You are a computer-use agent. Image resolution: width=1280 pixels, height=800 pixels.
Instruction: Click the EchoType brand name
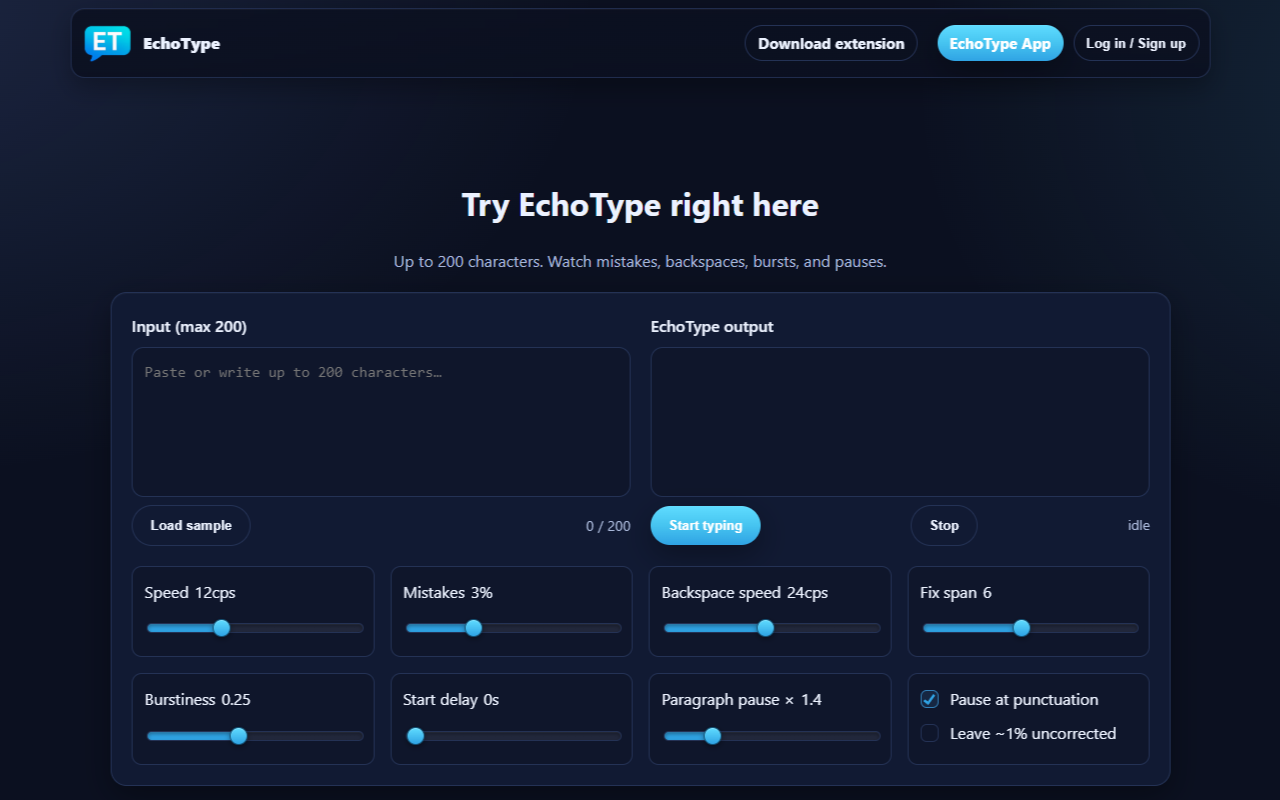click(x=182, y=44)
